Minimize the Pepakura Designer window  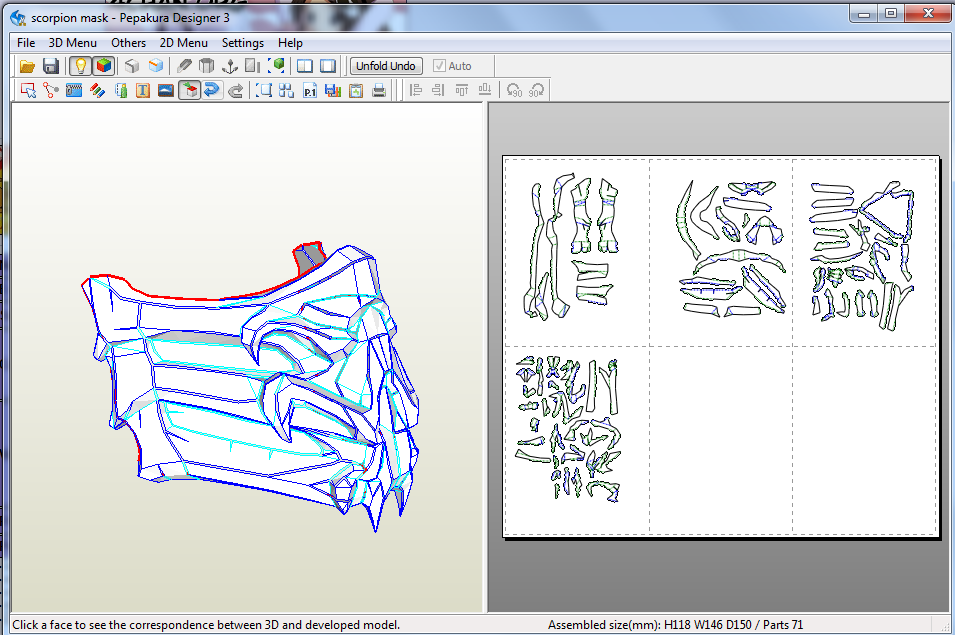tap(863, 13)
